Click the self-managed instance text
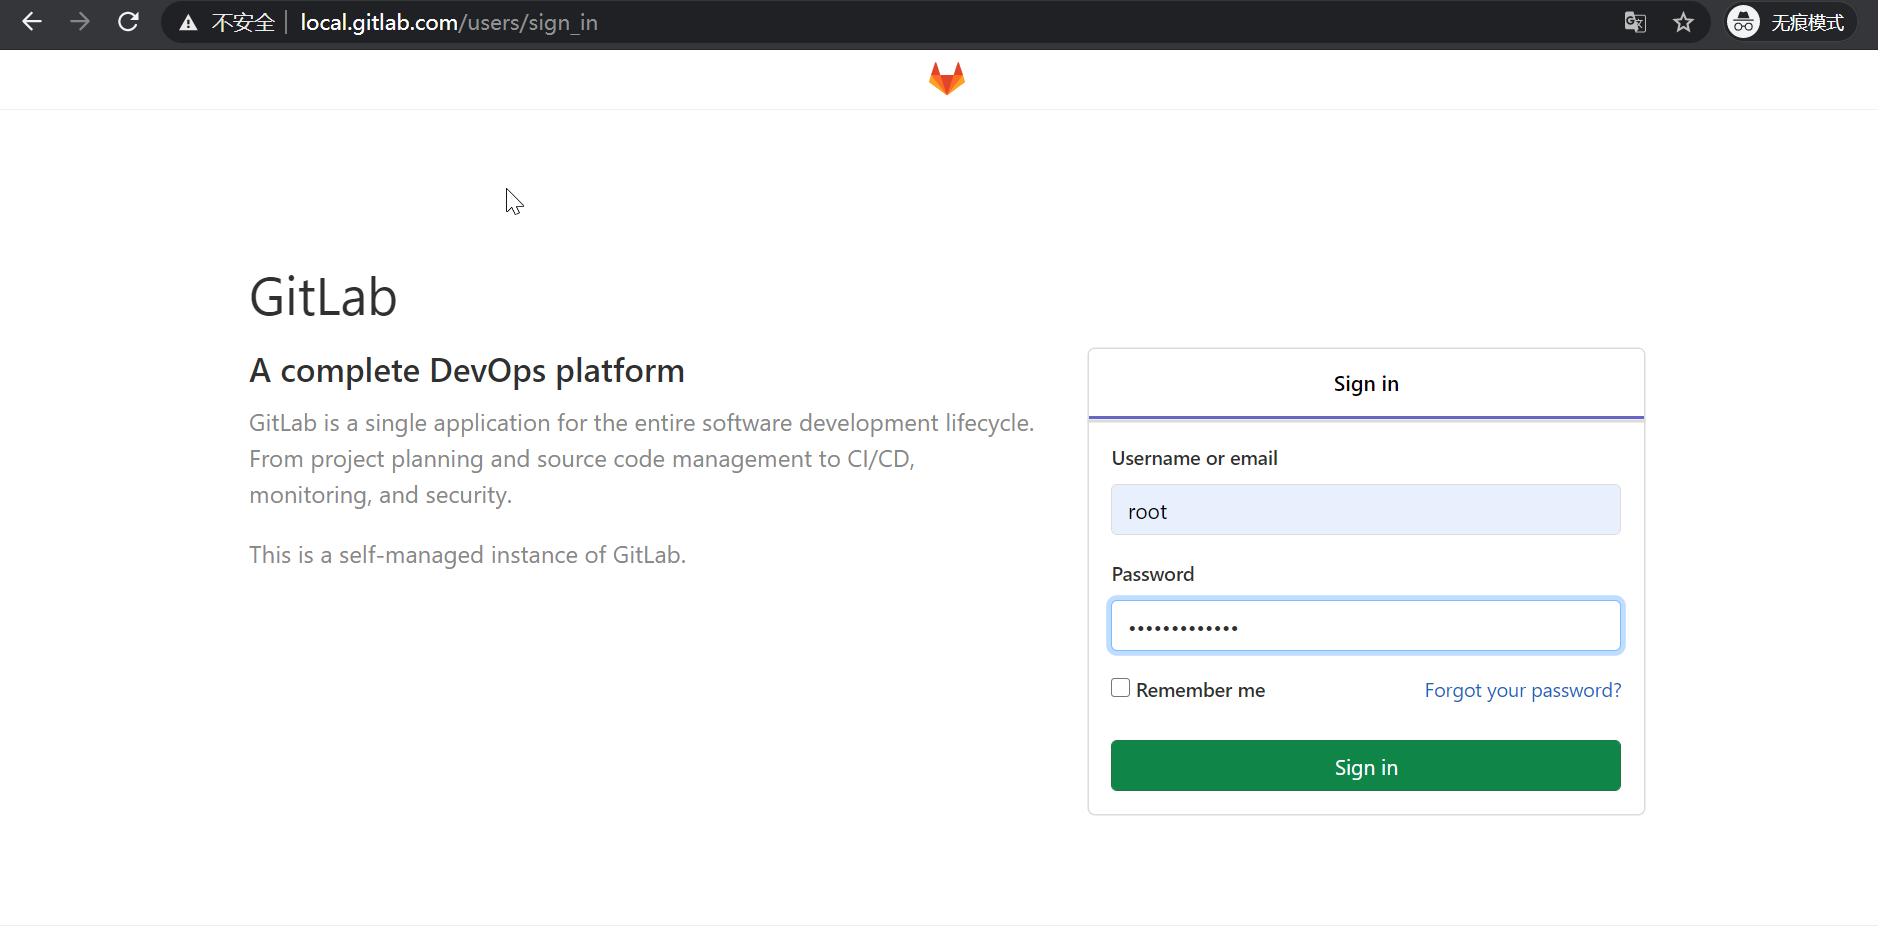 click(467, 555)
